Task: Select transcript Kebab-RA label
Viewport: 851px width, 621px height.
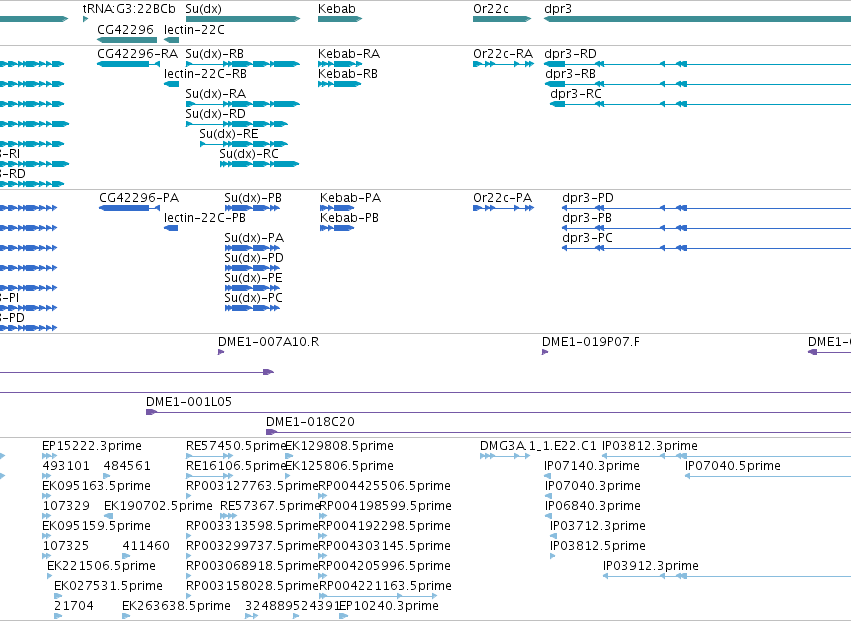Action: 349,54
